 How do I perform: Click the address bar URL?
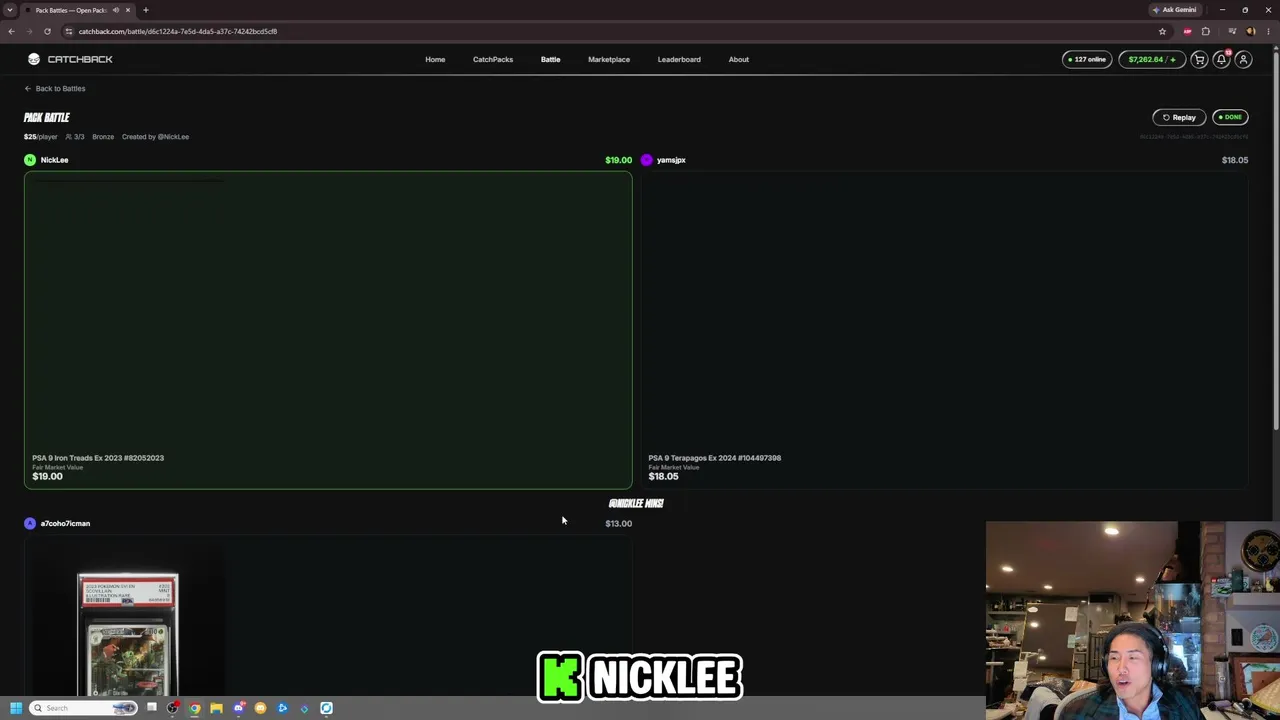178,31
